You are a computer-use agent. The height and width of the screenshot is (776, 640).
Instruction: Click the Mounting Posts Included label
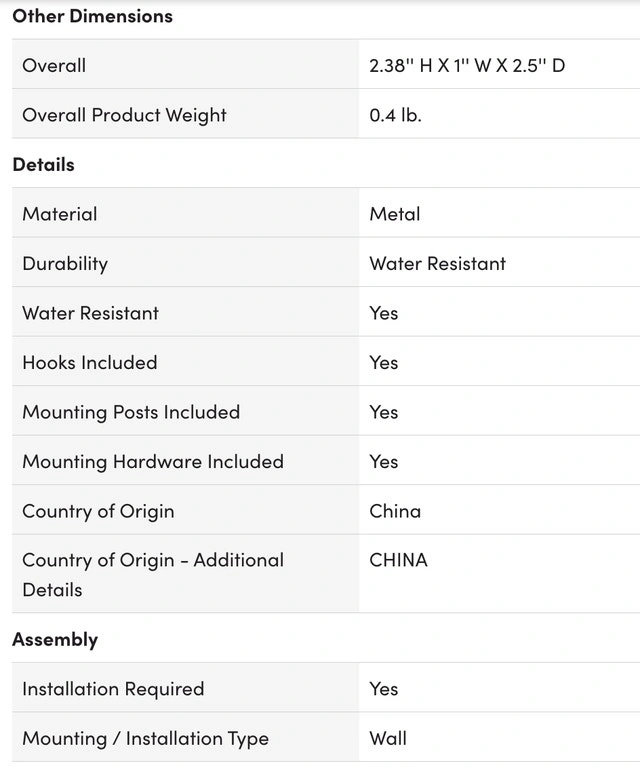131,412
